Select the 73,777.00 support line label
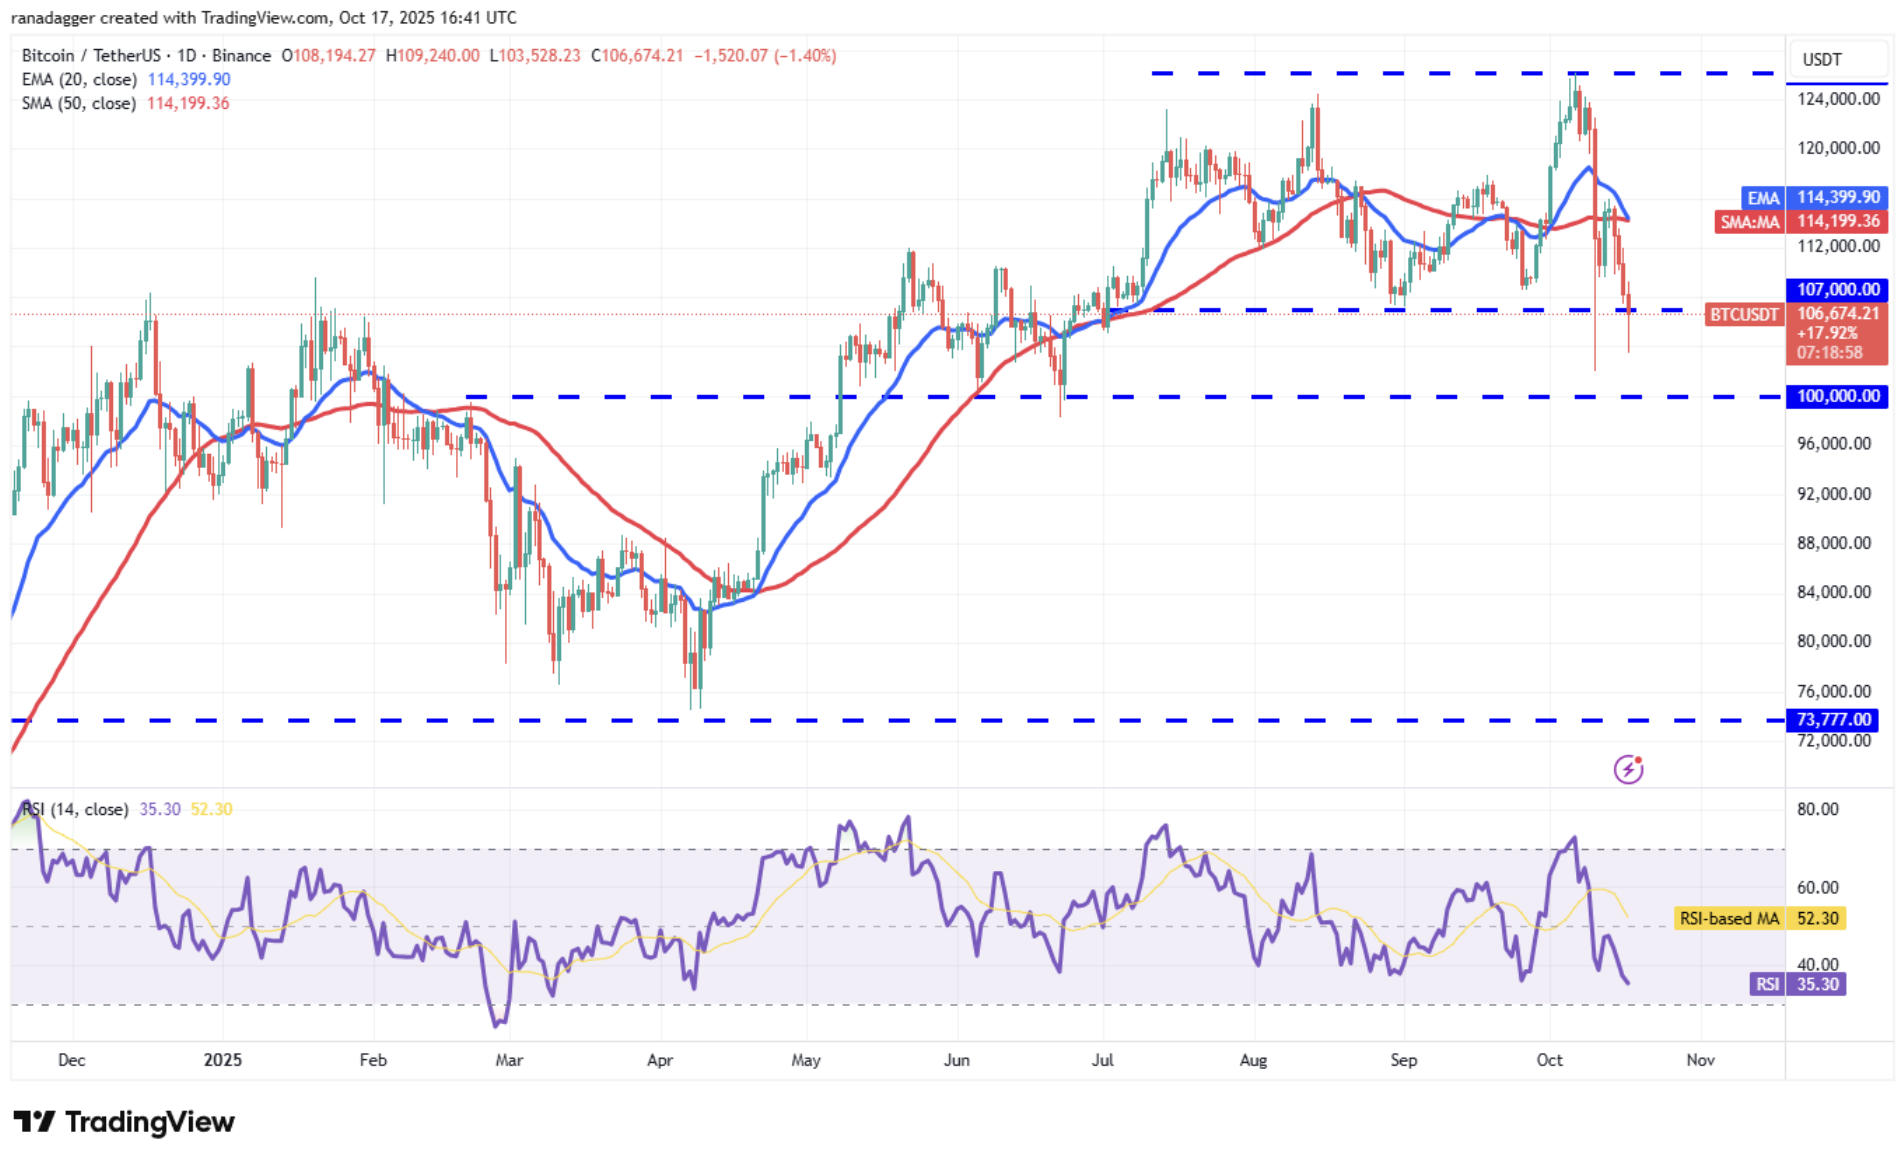1904x1160 pixels. (1833, 720)
